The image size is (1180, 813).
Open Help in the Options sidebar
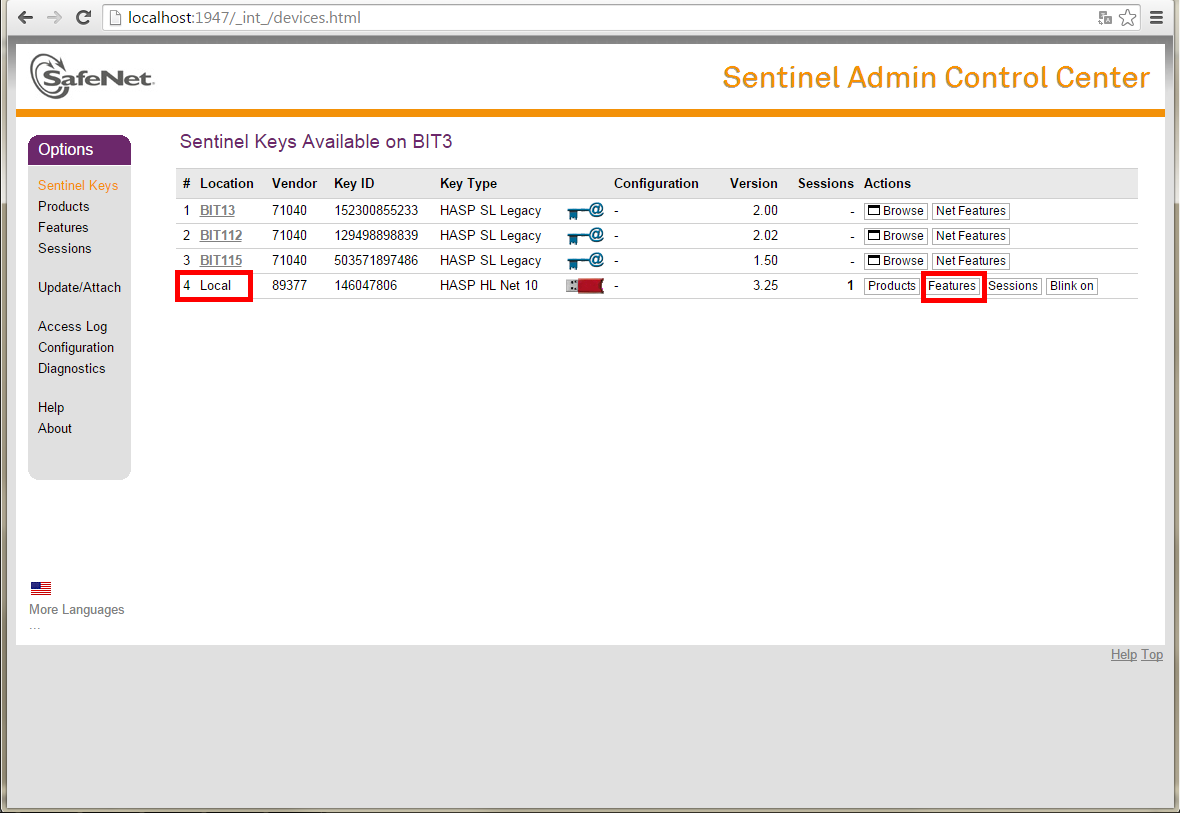click(x=51, y=407)
